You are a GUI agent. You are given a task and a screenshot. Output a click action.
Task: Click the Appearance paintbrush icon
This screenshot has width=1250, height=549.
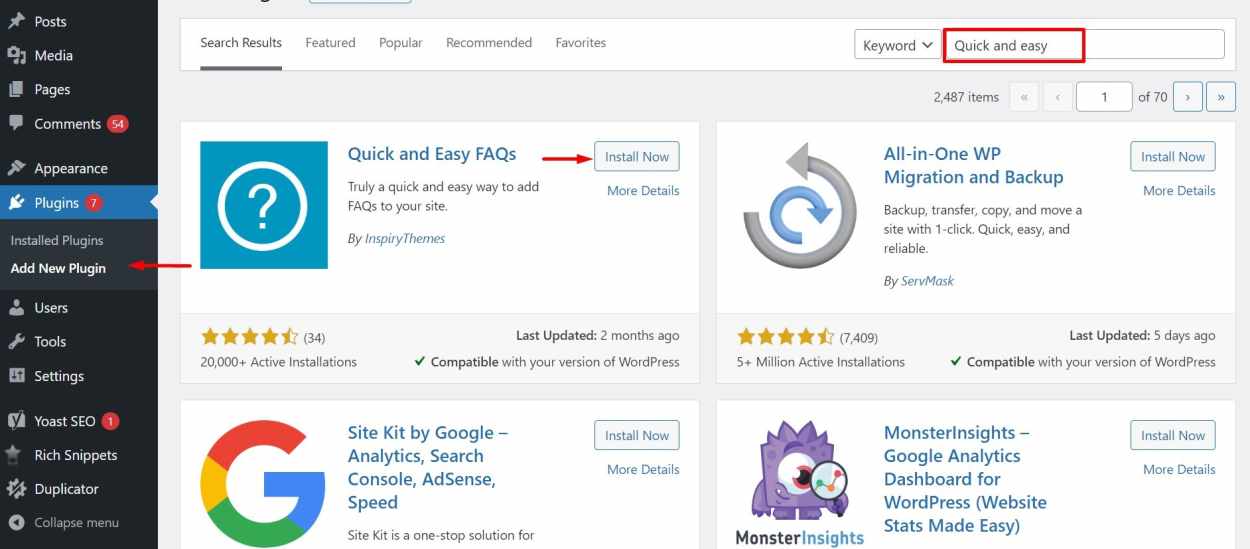16,168
